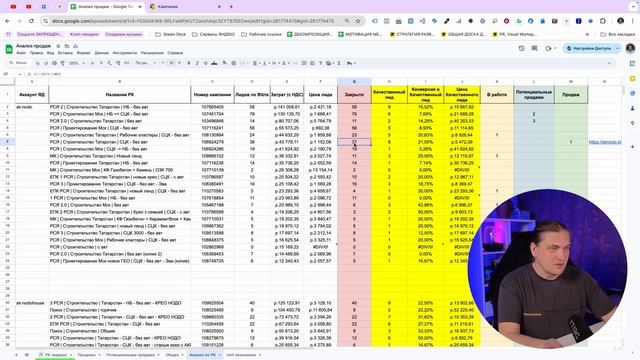Image resolution: width=640 pixels, height=360 pixels.
Task: Select the Закрыто column header cell
Action: (354, 95)
